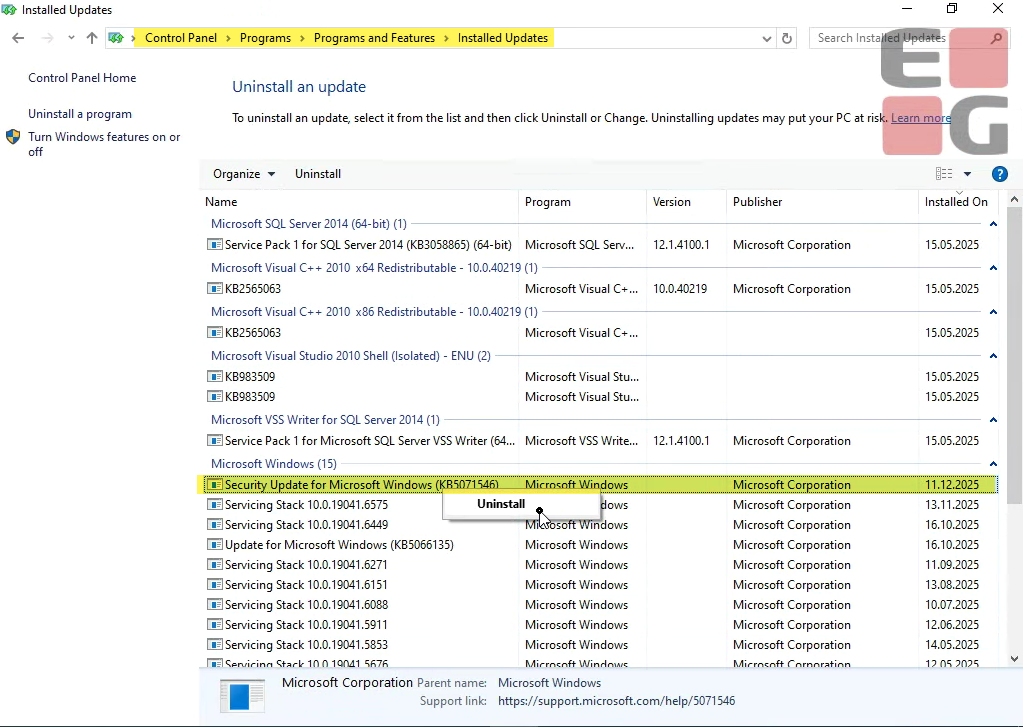Click the vertical scrollbar down arrow
This screenshot has width=1023, height=727.
coord(1014,659)
